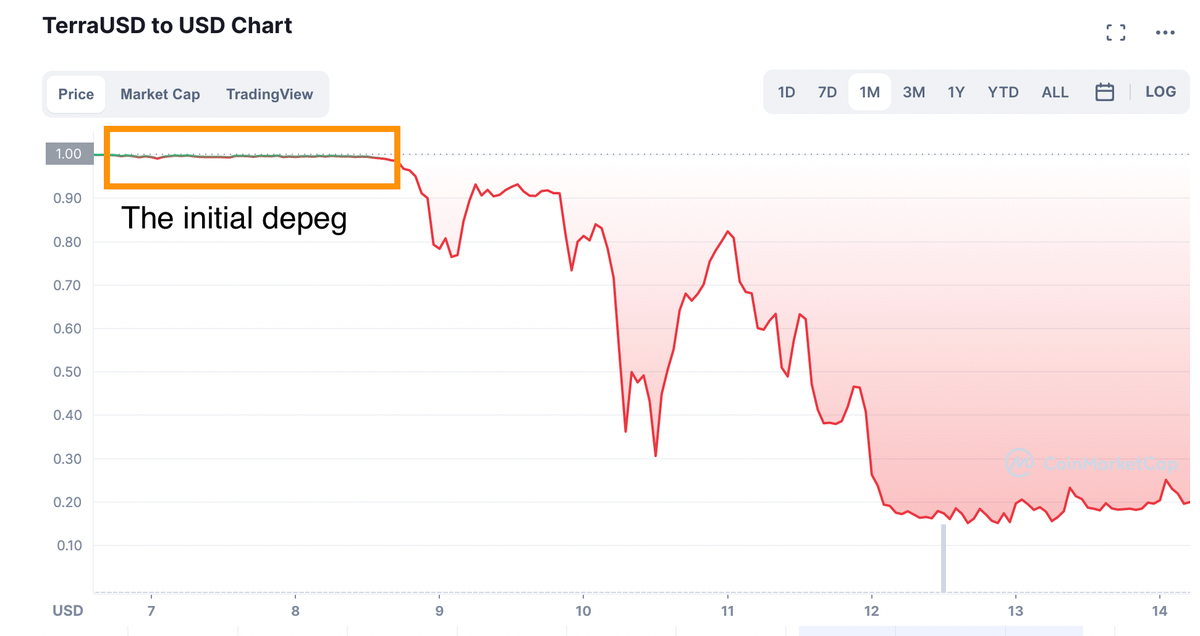Enter fullscreen chart view
1200x636 pixels.
tap(1116, 32)
